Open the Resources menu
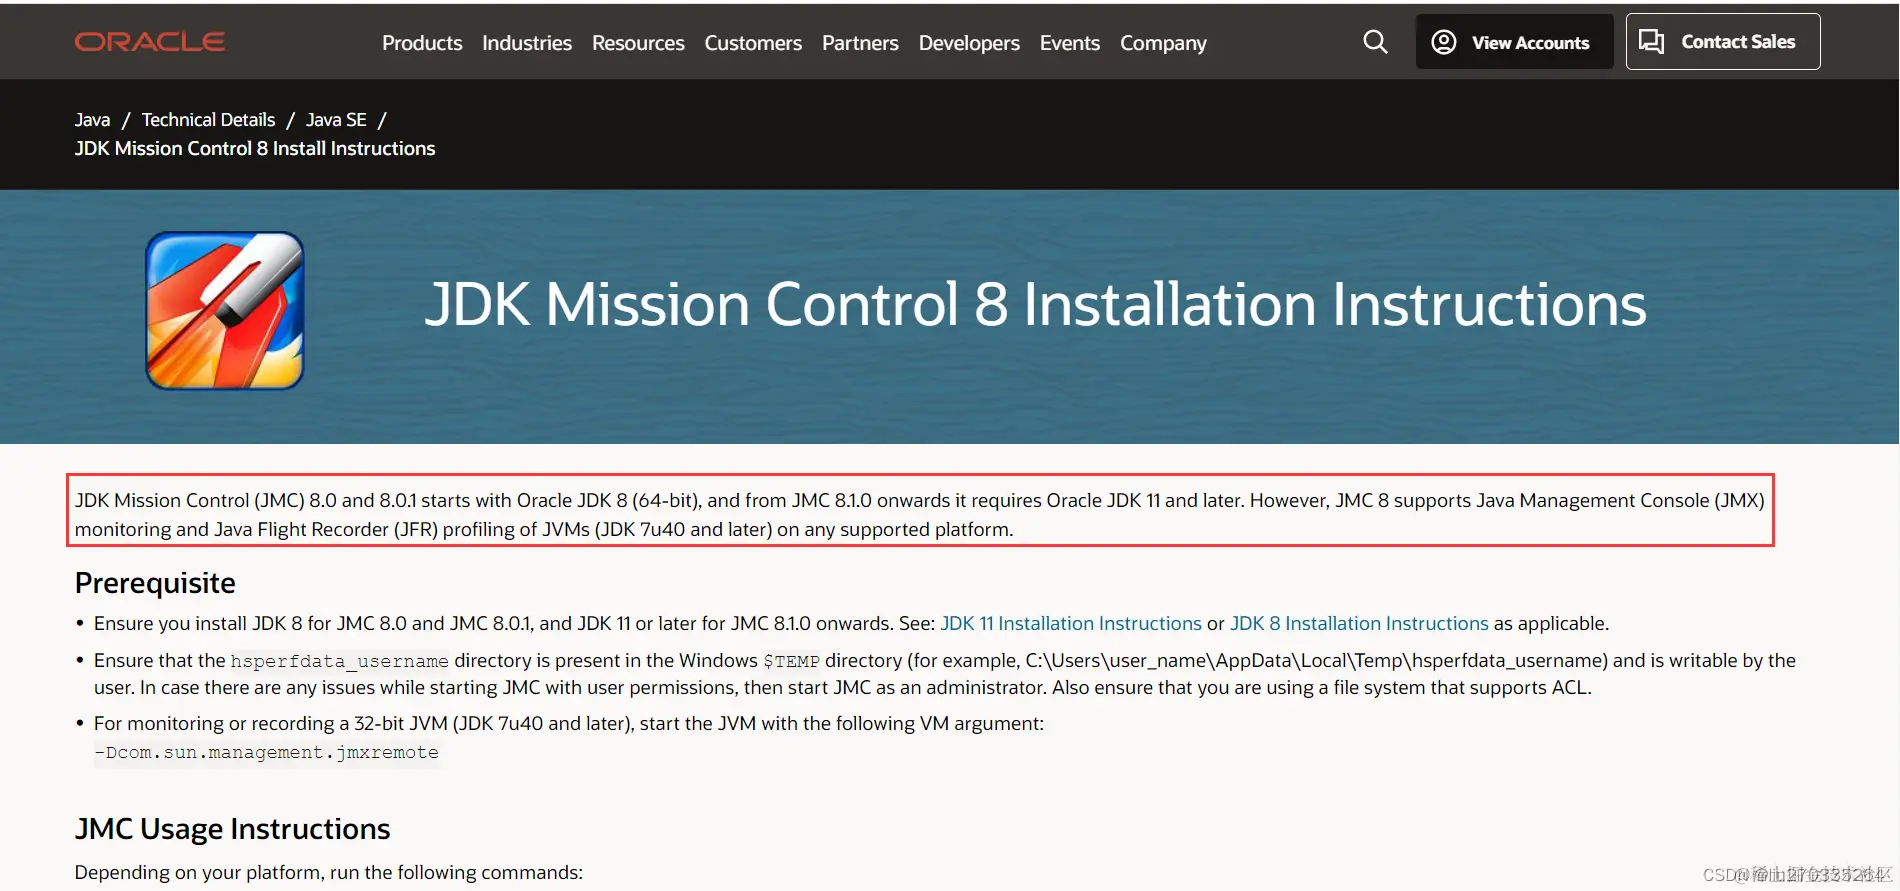 pos(638,43)
